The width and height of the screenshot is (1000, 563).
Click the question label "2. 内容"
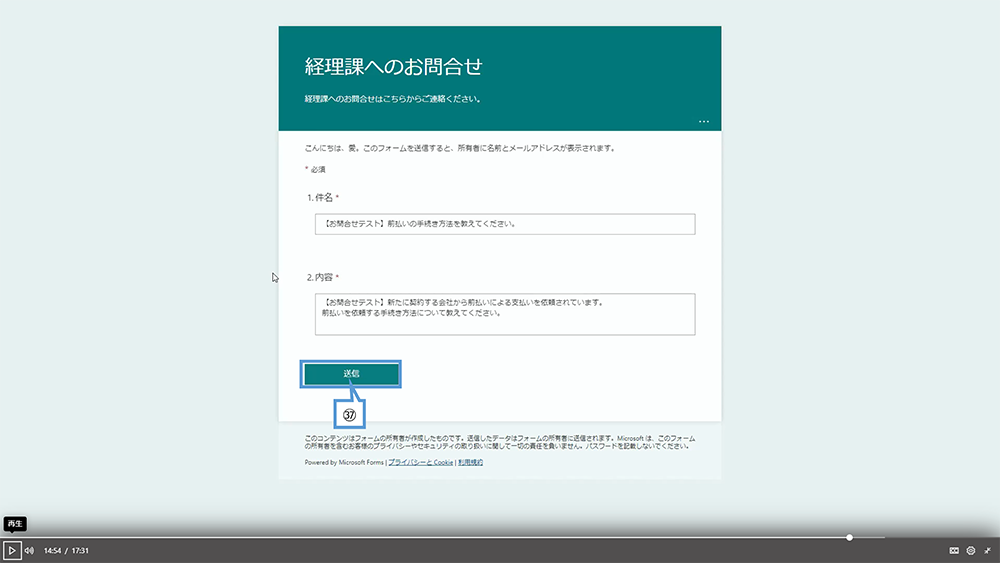(x=323, y=277)
